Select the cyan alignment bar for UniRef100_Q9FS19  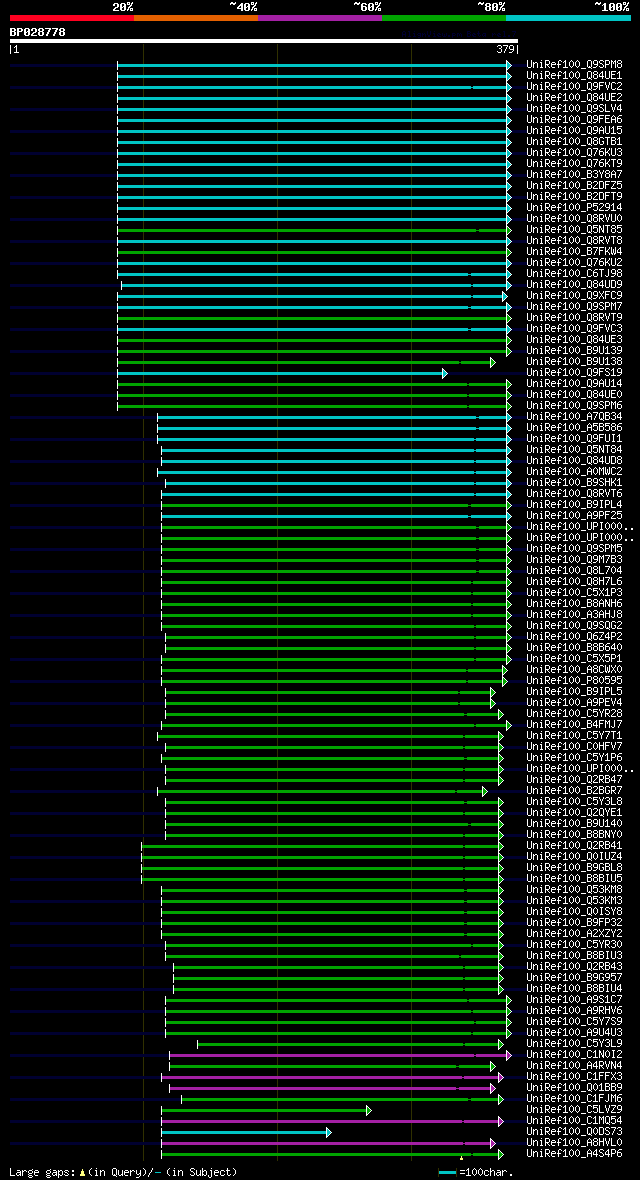coord(282,373)
